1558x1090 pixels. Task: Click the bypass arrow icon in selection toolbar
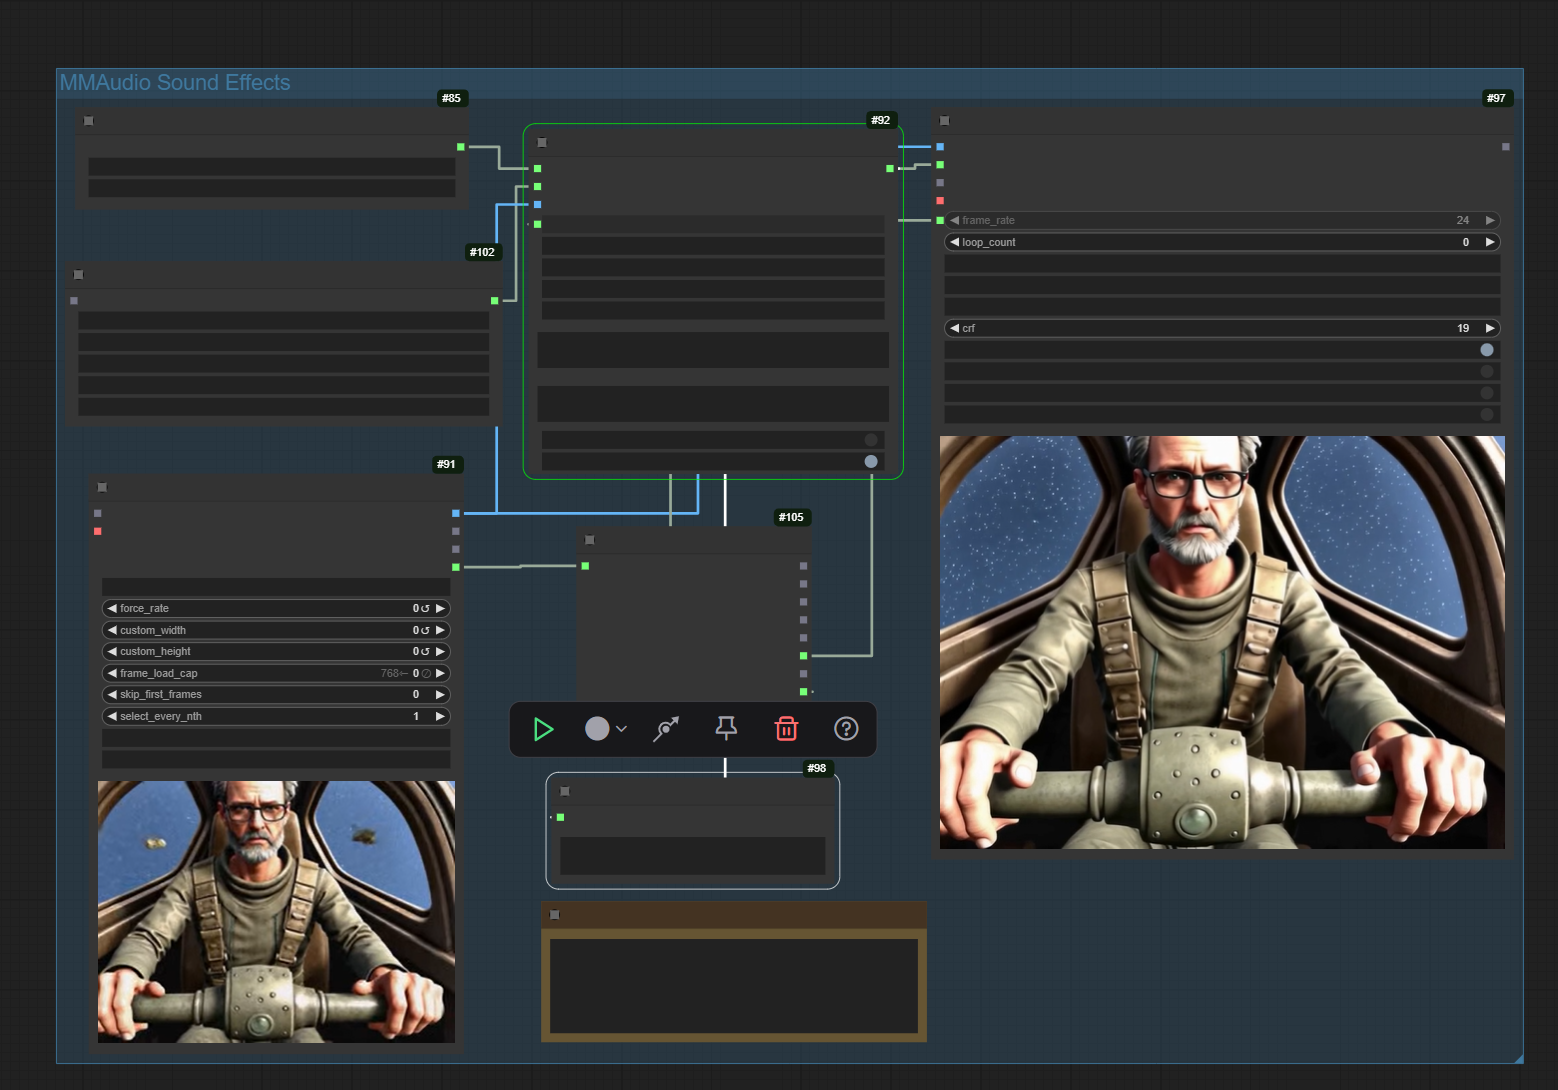(666, 729)
